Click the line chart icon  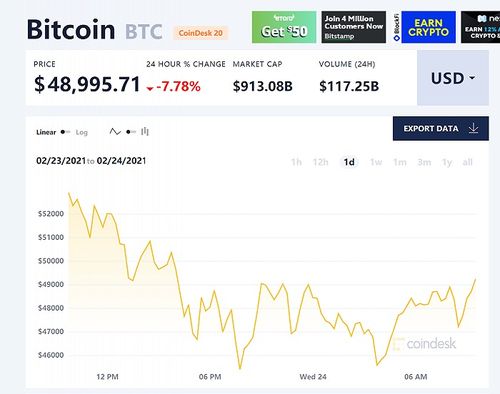[115, 132]
